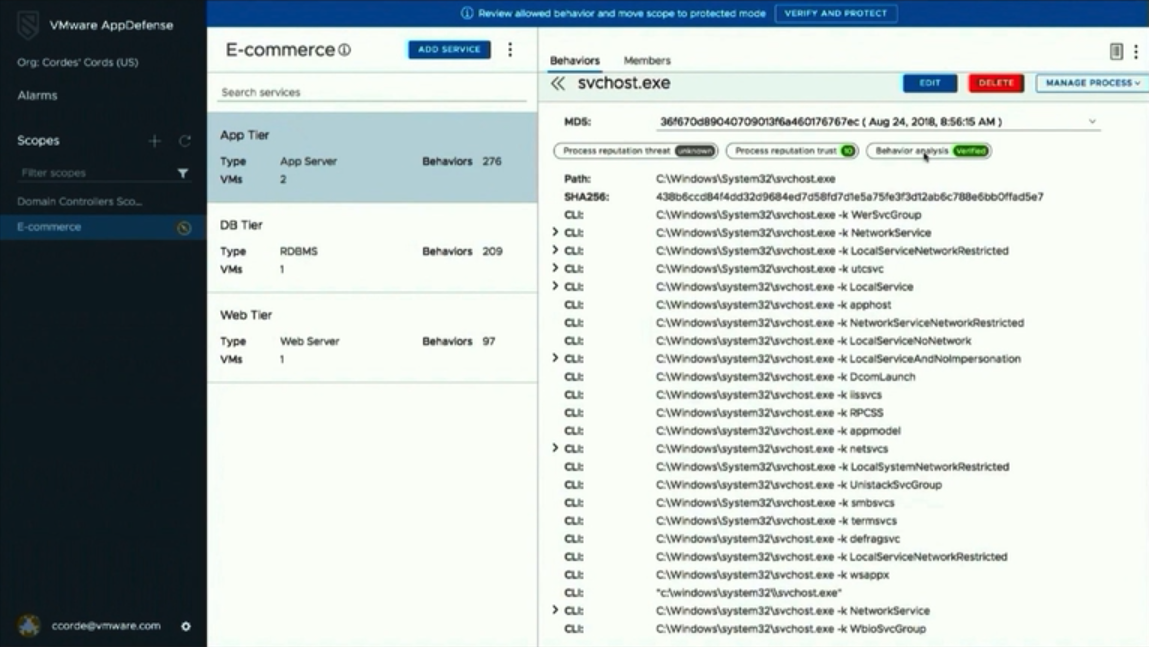
Task: Click the E-commerce scope status icon in sidebar
Action: [184, 228]
